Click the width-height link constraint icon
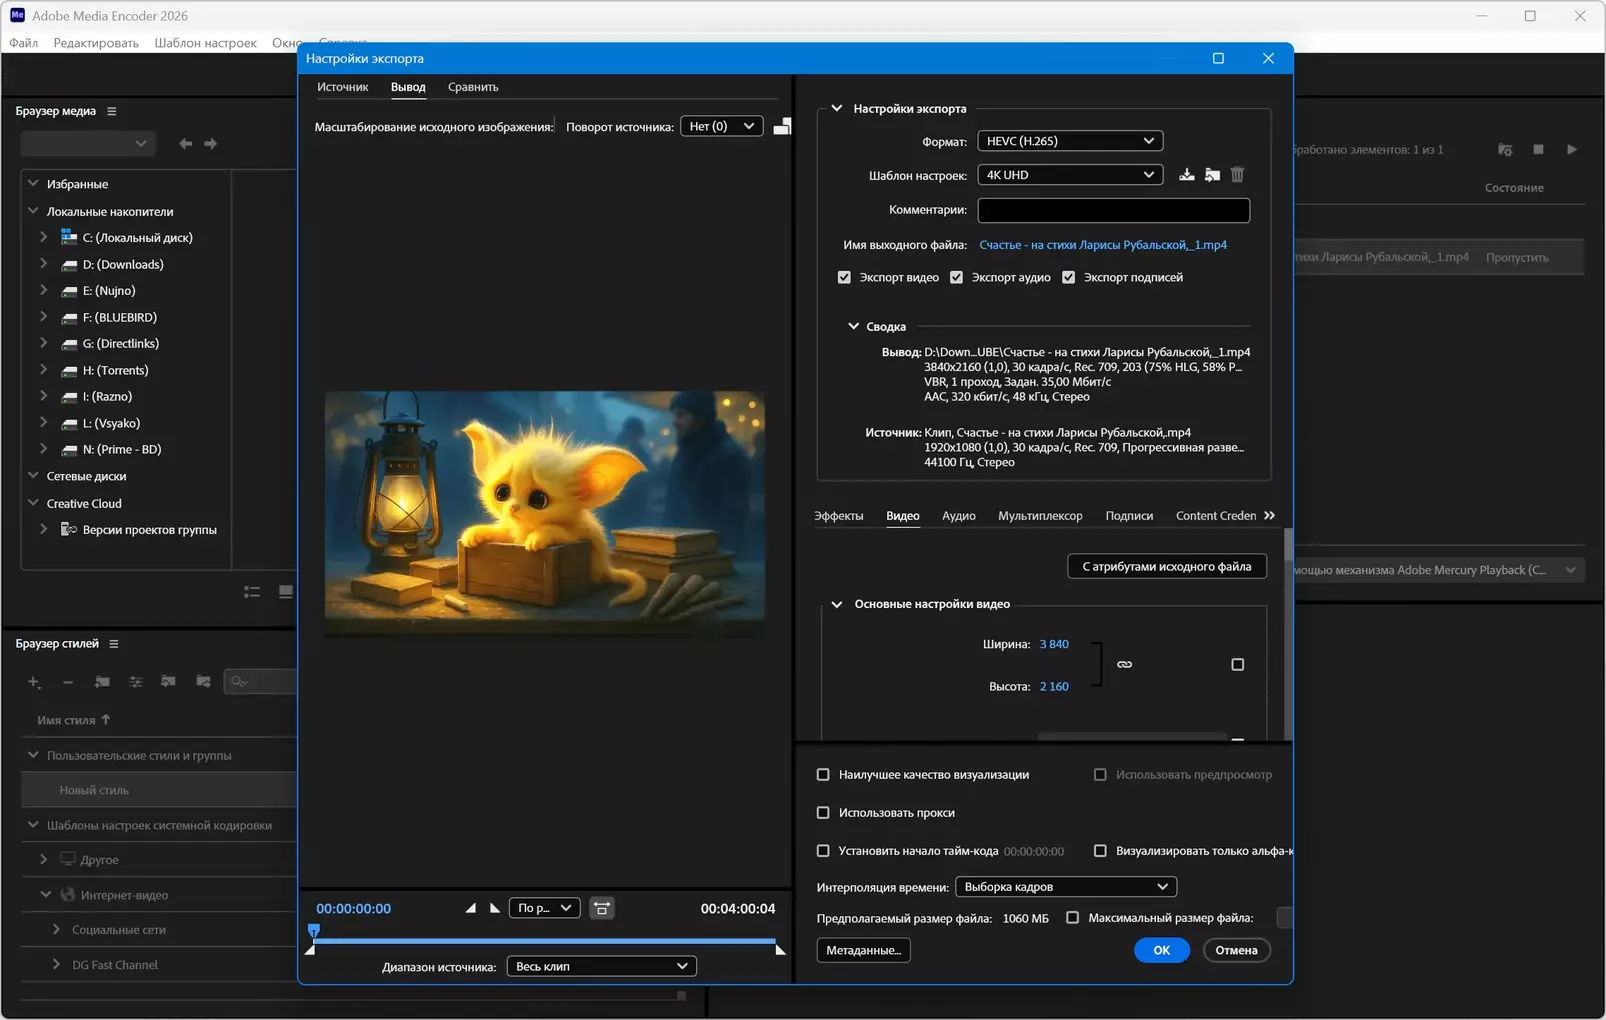Image resolution: width=1606 pixels, height=1020 pixels. tap(1124, 665)
